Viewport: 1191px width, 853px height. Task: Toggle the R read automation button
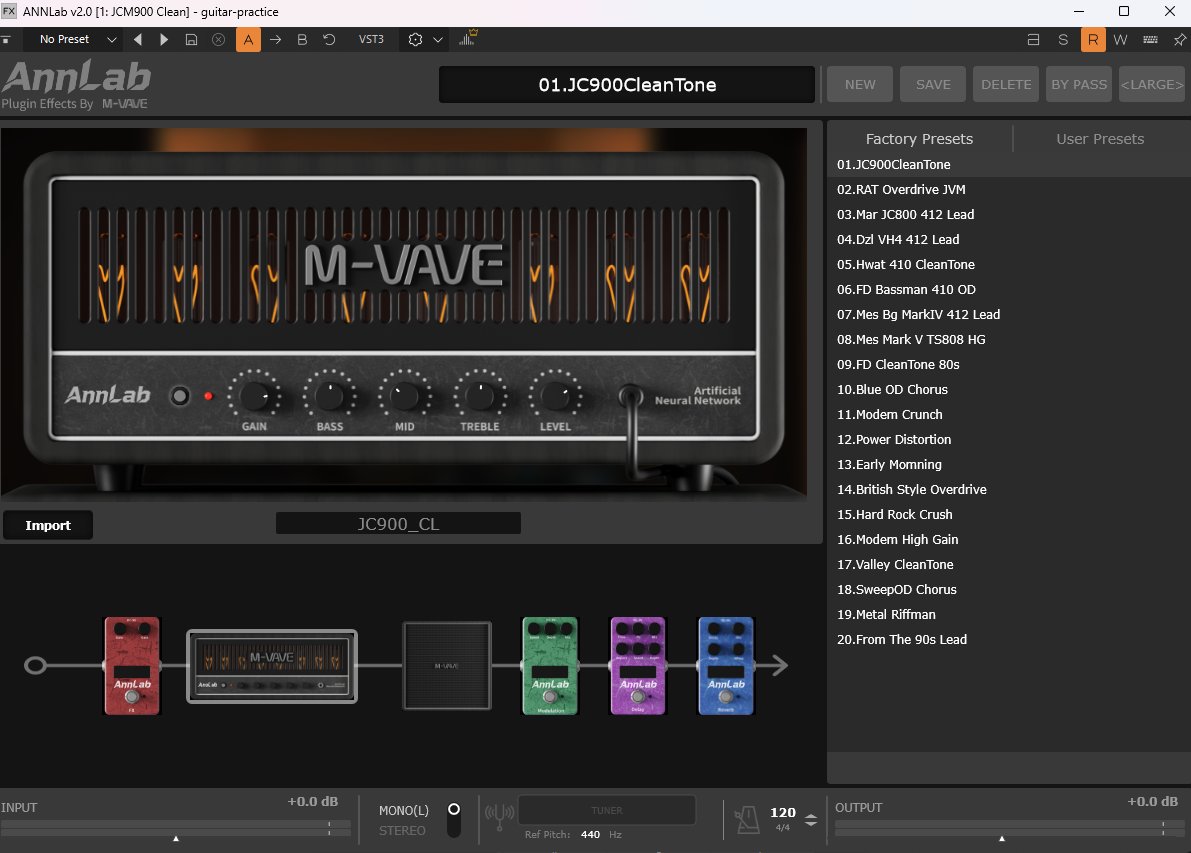point(1093,39)
